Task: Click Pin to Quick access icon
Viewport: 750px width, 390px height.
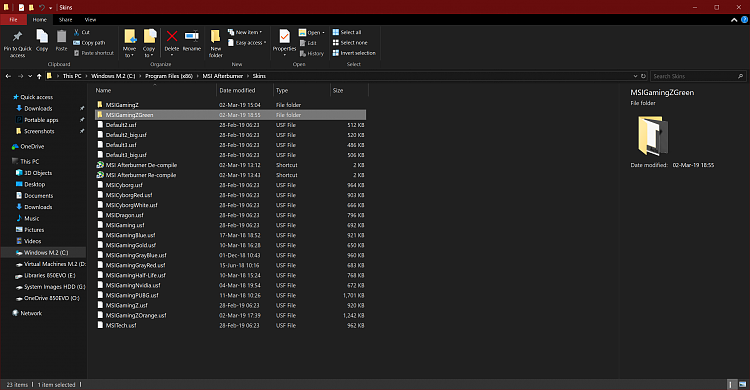Action: click(18, 37)
